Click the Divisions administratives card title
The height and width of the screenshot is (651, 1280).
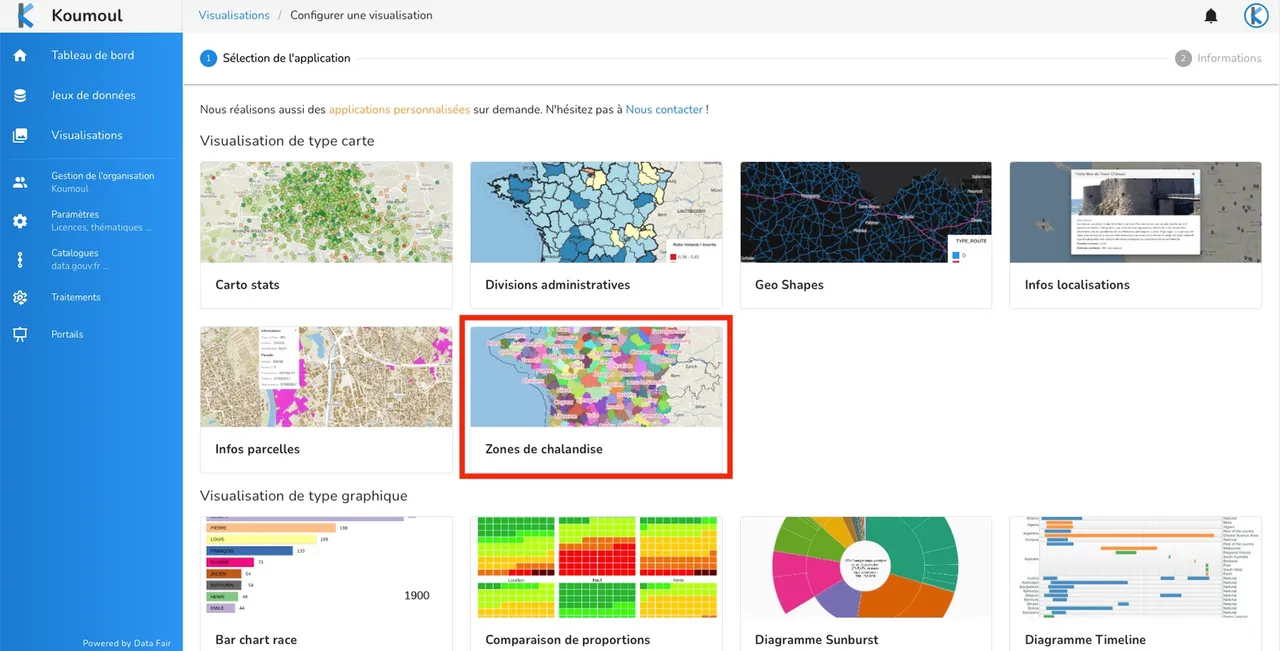coord(557,285)
